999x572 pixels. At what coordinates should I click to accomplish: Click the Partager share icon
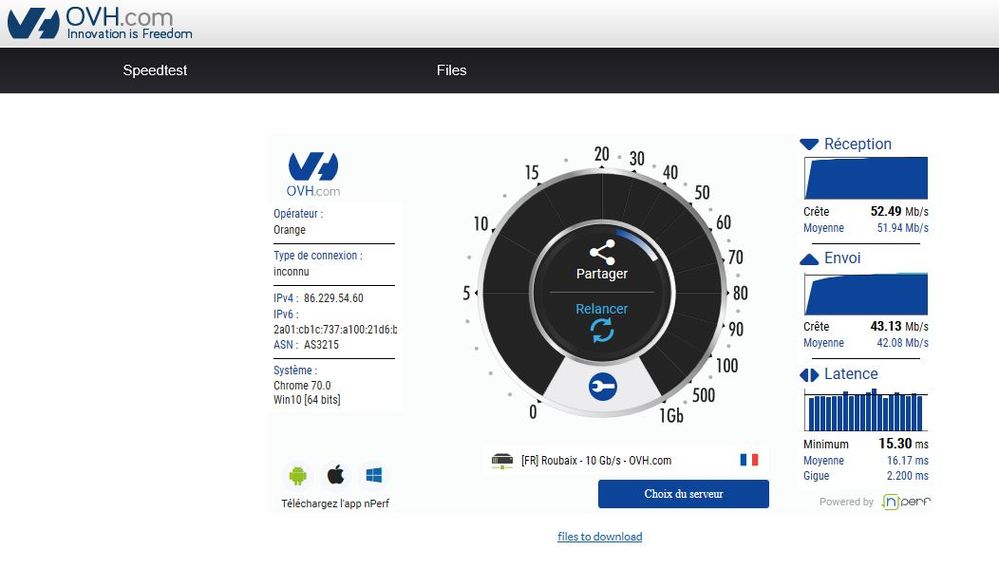602,252
